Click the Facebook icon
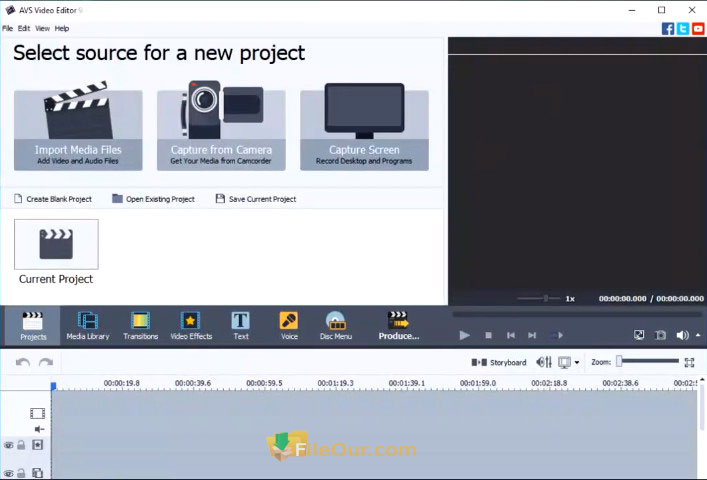Image resolution: width=707 pixels, height=480 pixels. (x=668, y=29)
